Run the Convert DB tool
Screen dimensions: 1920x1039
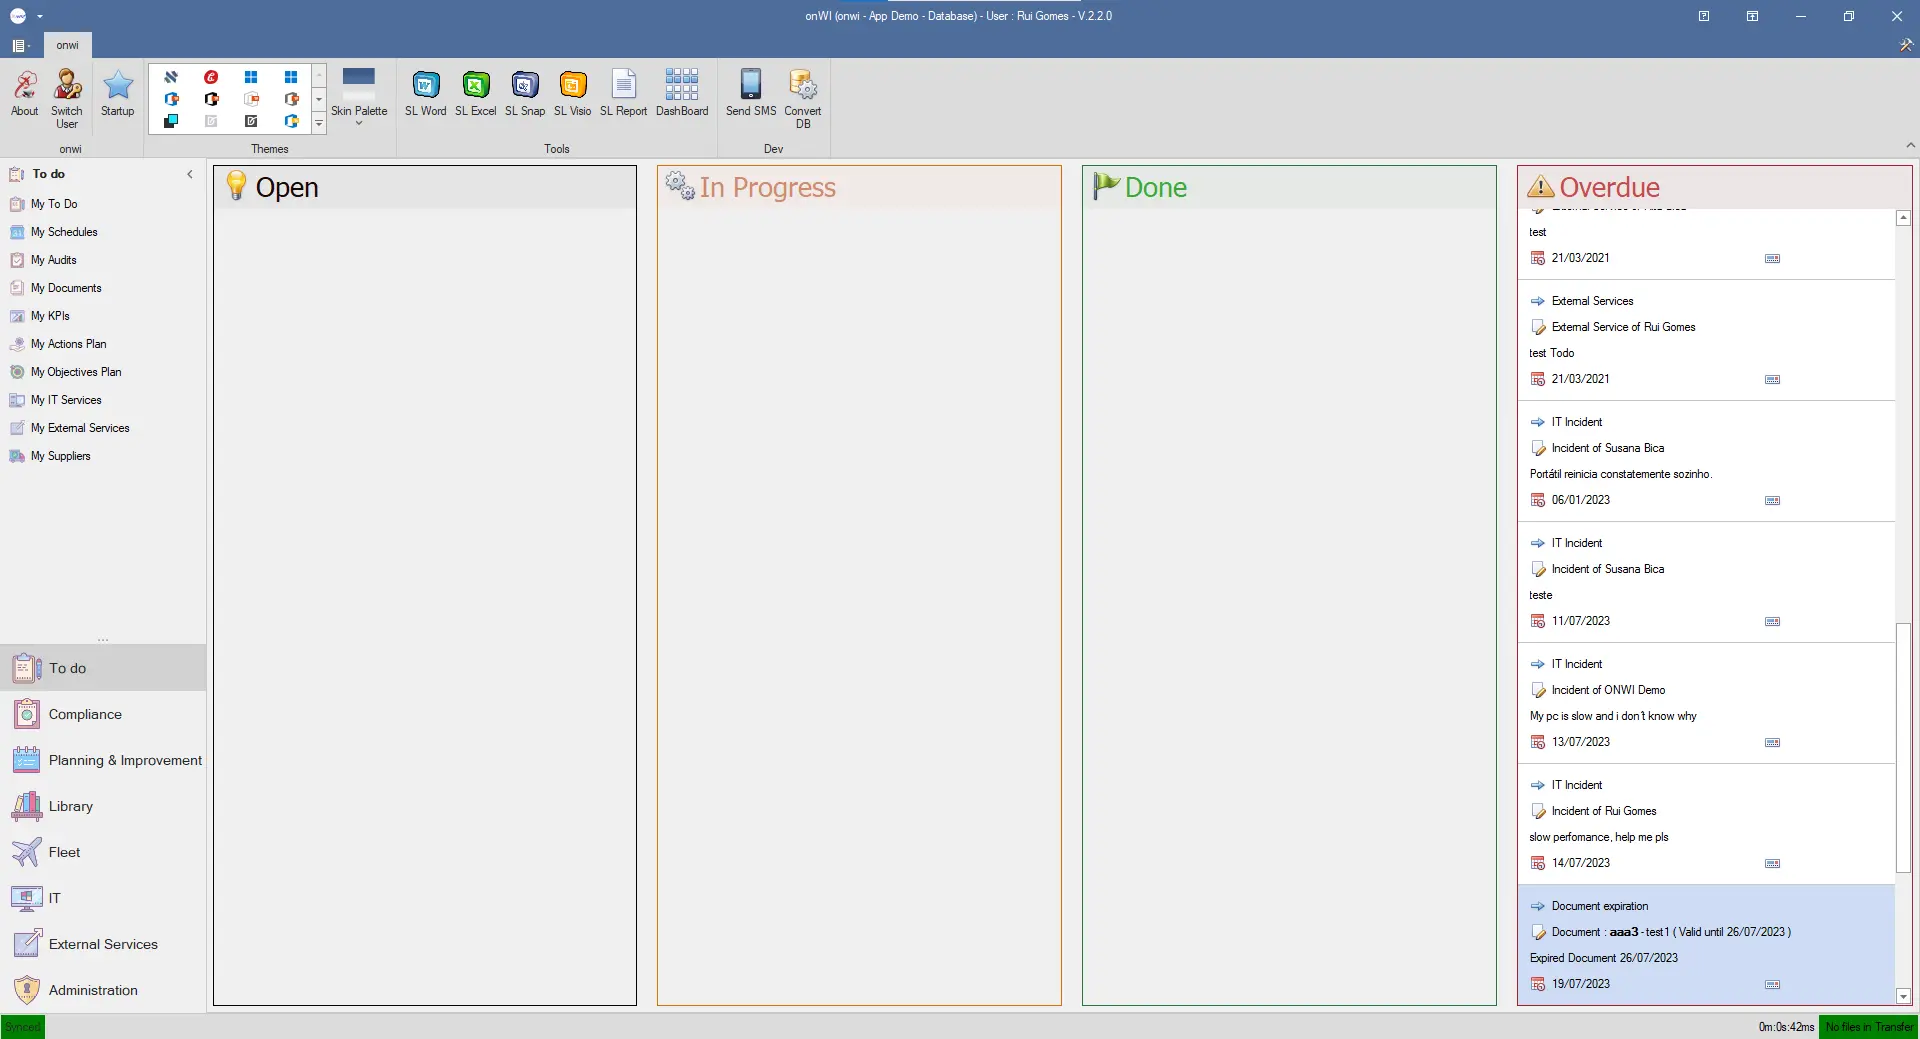(x=803, y=98)
